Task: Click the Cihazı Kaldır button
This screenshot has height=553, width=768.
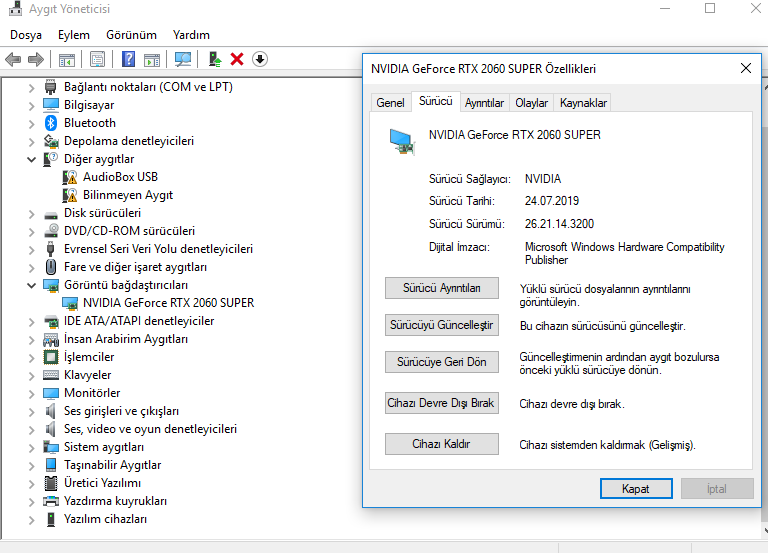Action: pos(442,444)
